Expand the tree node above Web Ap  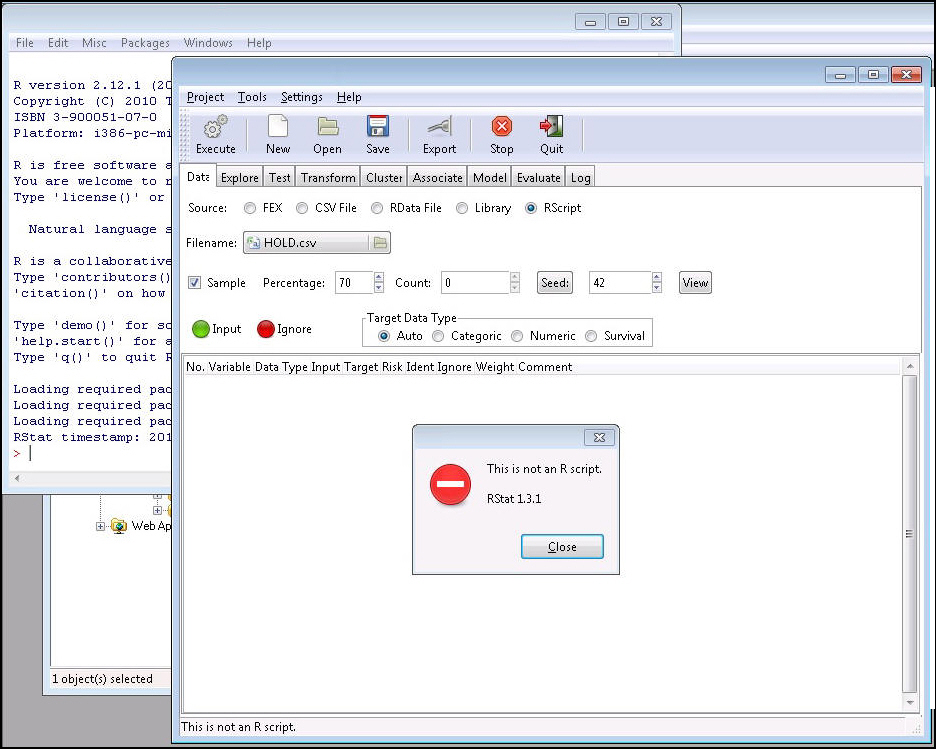(157, 510)
